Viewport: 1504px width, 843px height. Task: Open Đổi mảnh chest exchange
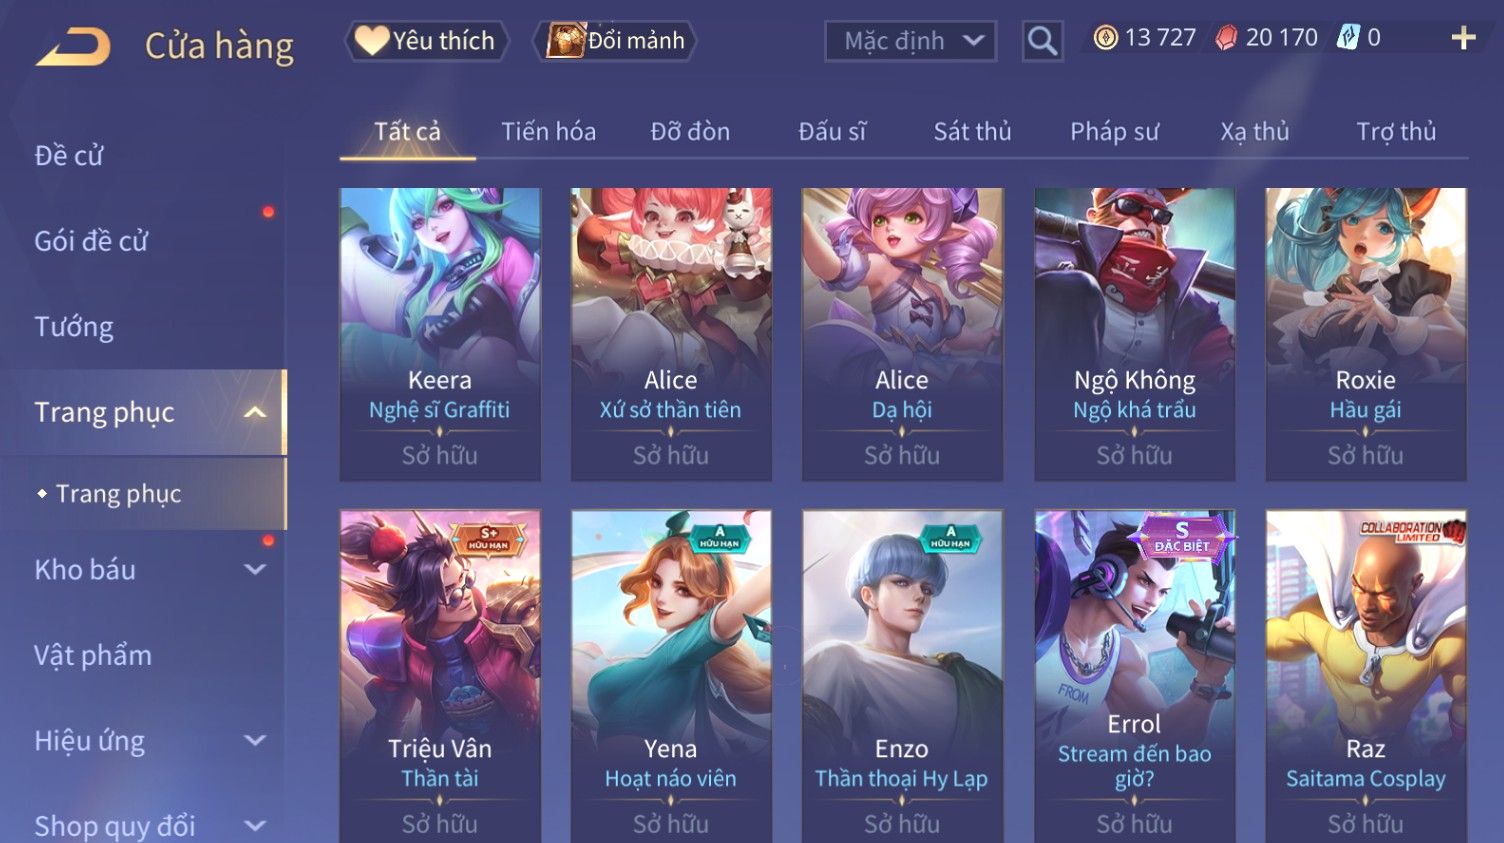pyautogui.click(x=615, y=41)
